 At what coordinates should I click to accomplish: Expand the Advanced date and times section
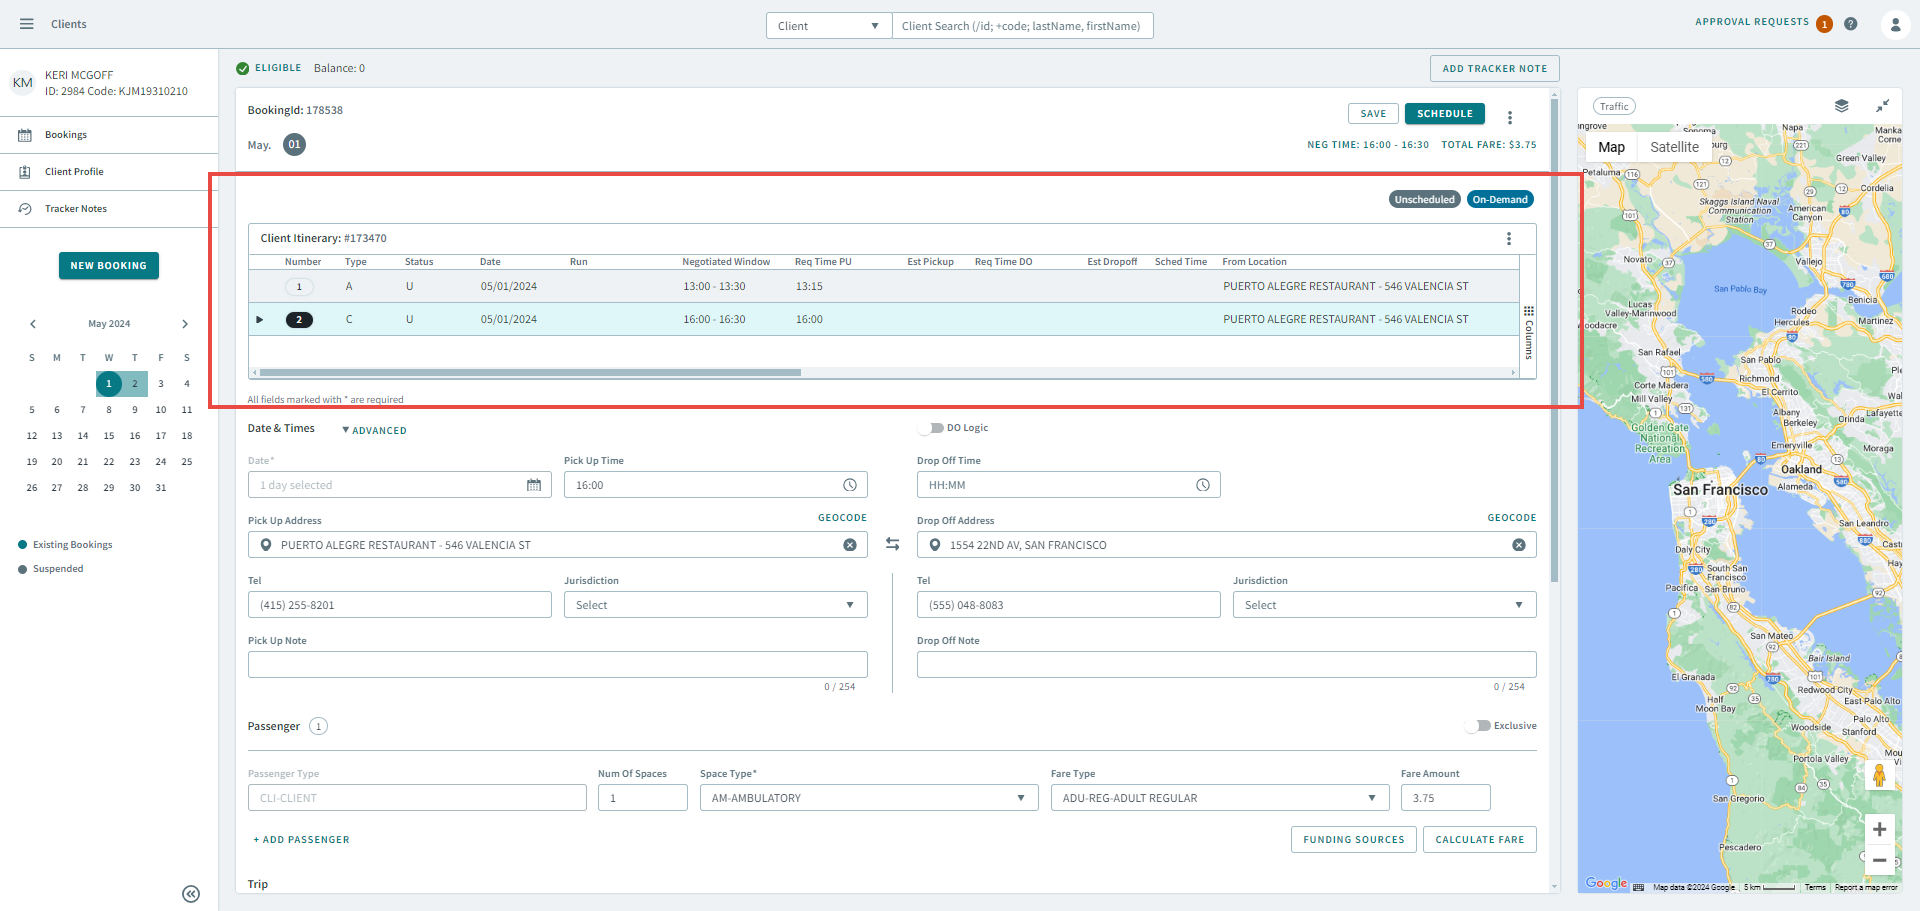[375, 431]
